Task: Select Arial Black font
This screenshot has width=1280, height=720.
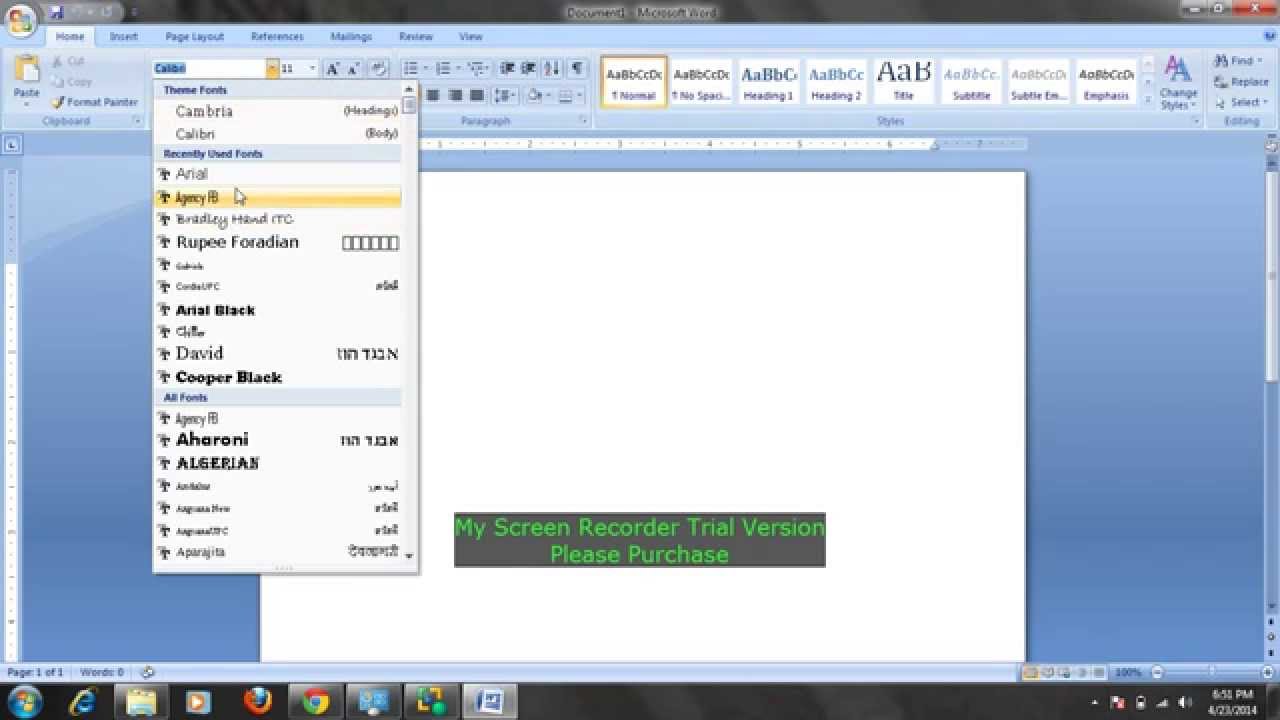Action: tap(278, 310)
